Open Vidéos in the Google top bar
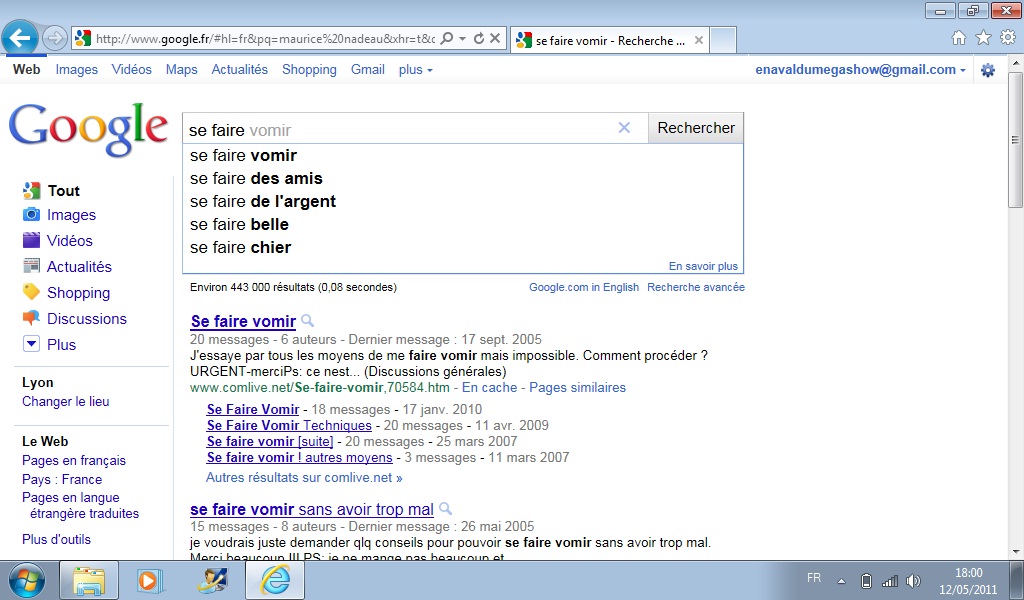Screen dimensions: 1024x600 pos(131,69)
